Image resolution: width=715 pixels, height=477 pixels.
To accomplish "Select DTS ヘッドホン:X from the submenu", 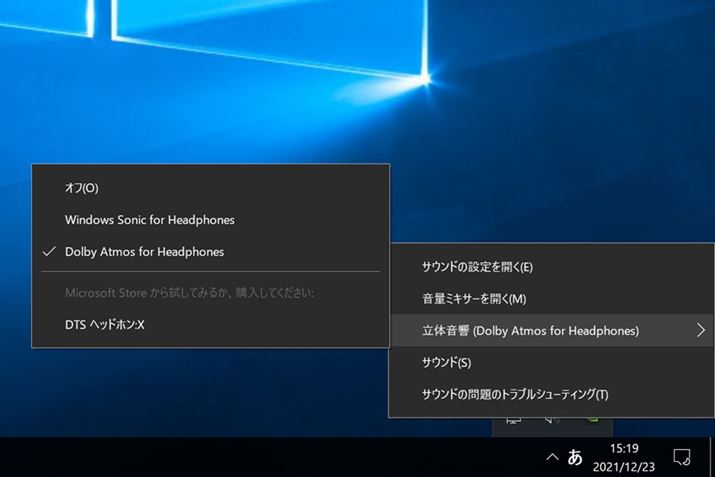I will (210, 325).
